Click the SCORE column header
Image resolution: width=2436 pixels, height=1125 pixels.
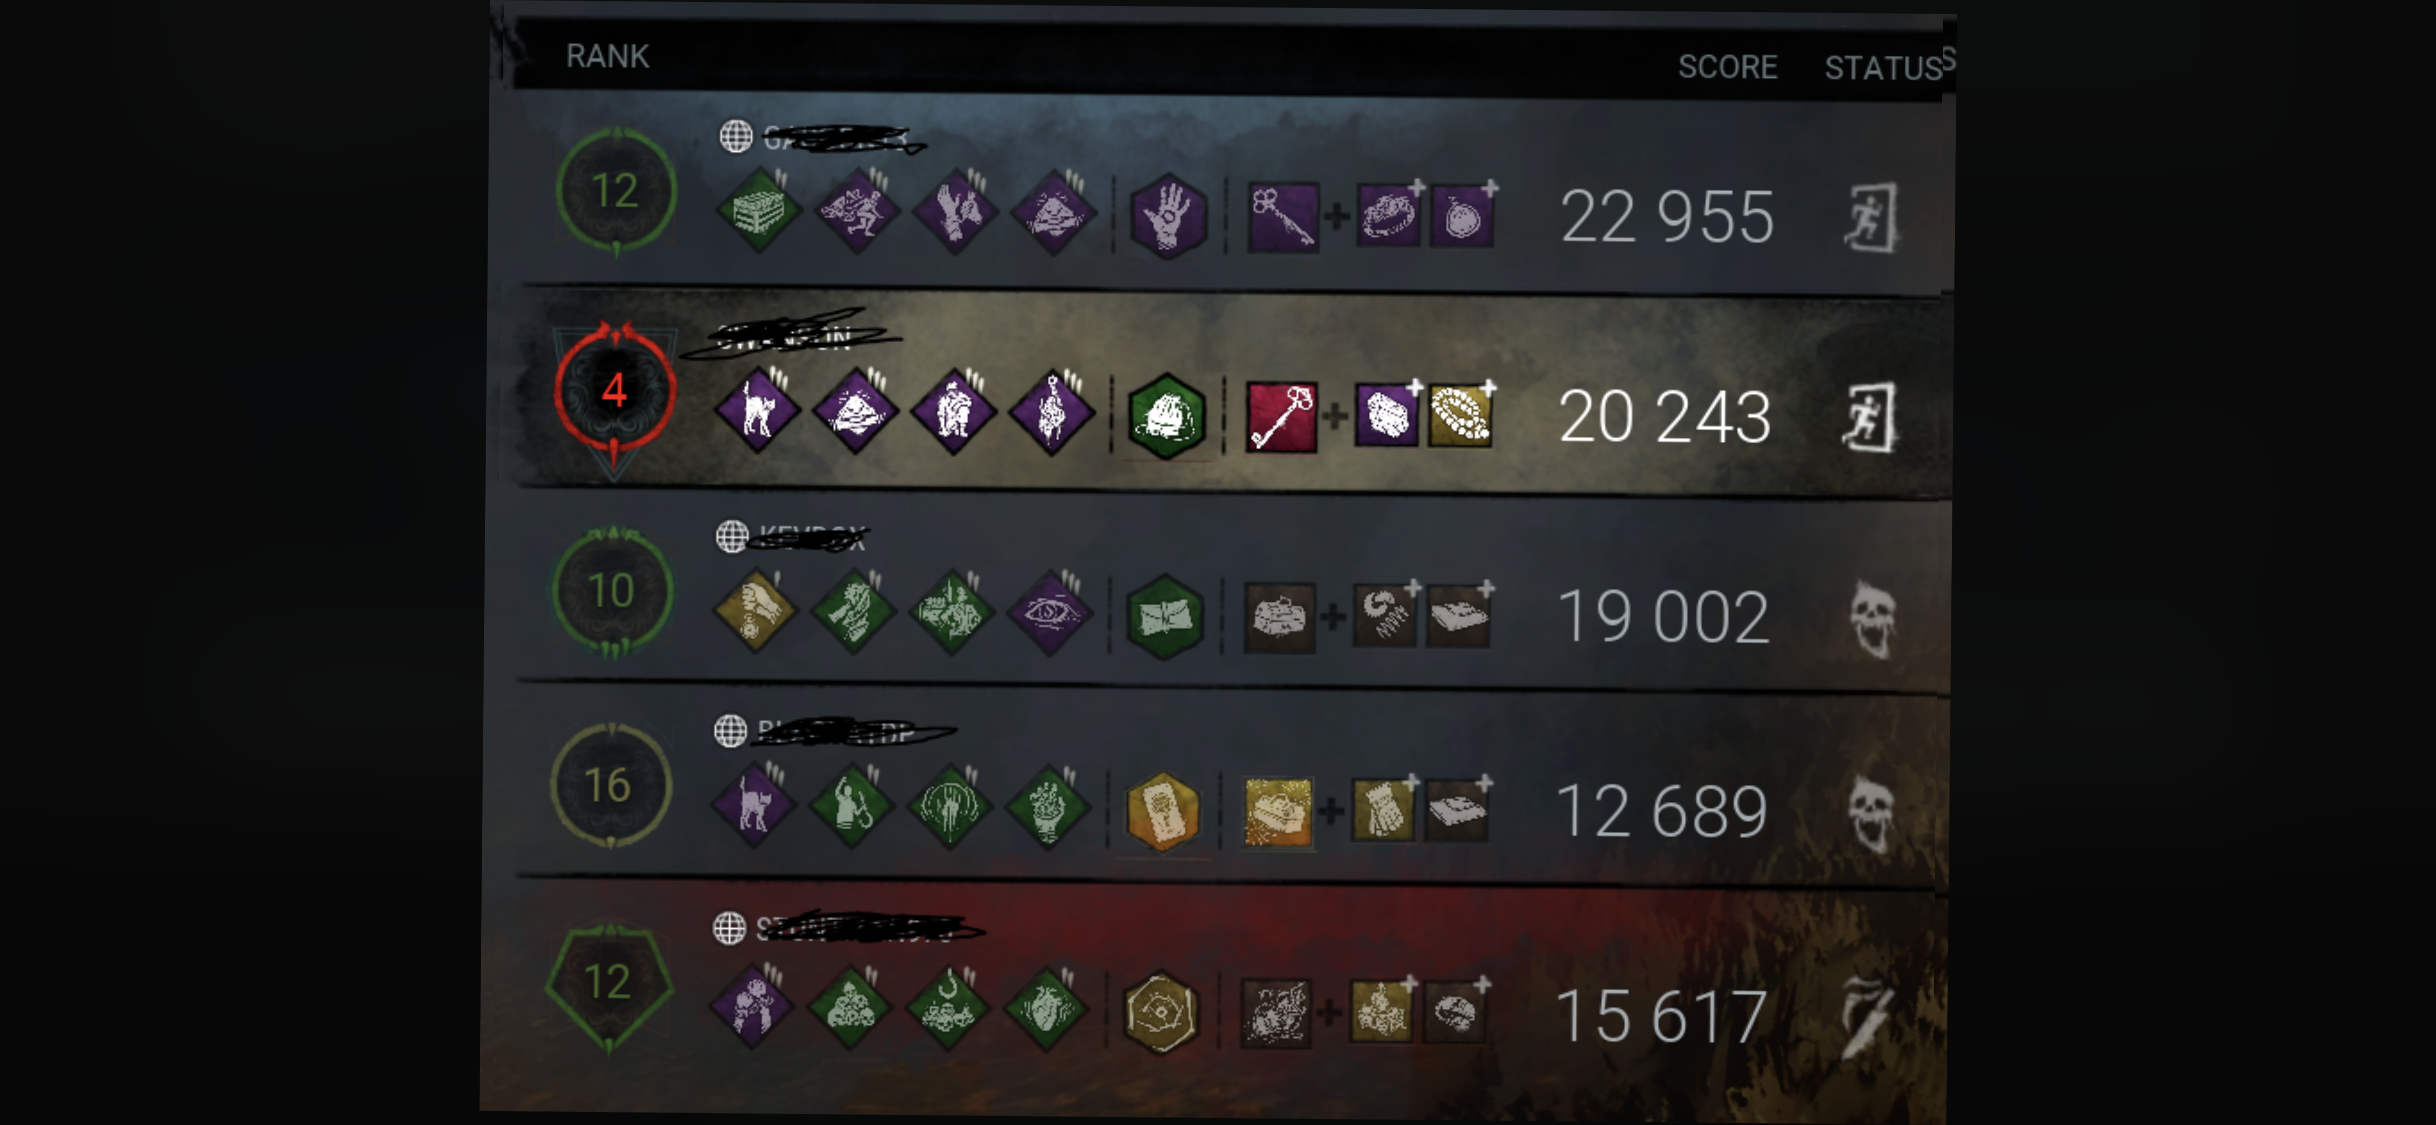click(x=1727, y=67)
